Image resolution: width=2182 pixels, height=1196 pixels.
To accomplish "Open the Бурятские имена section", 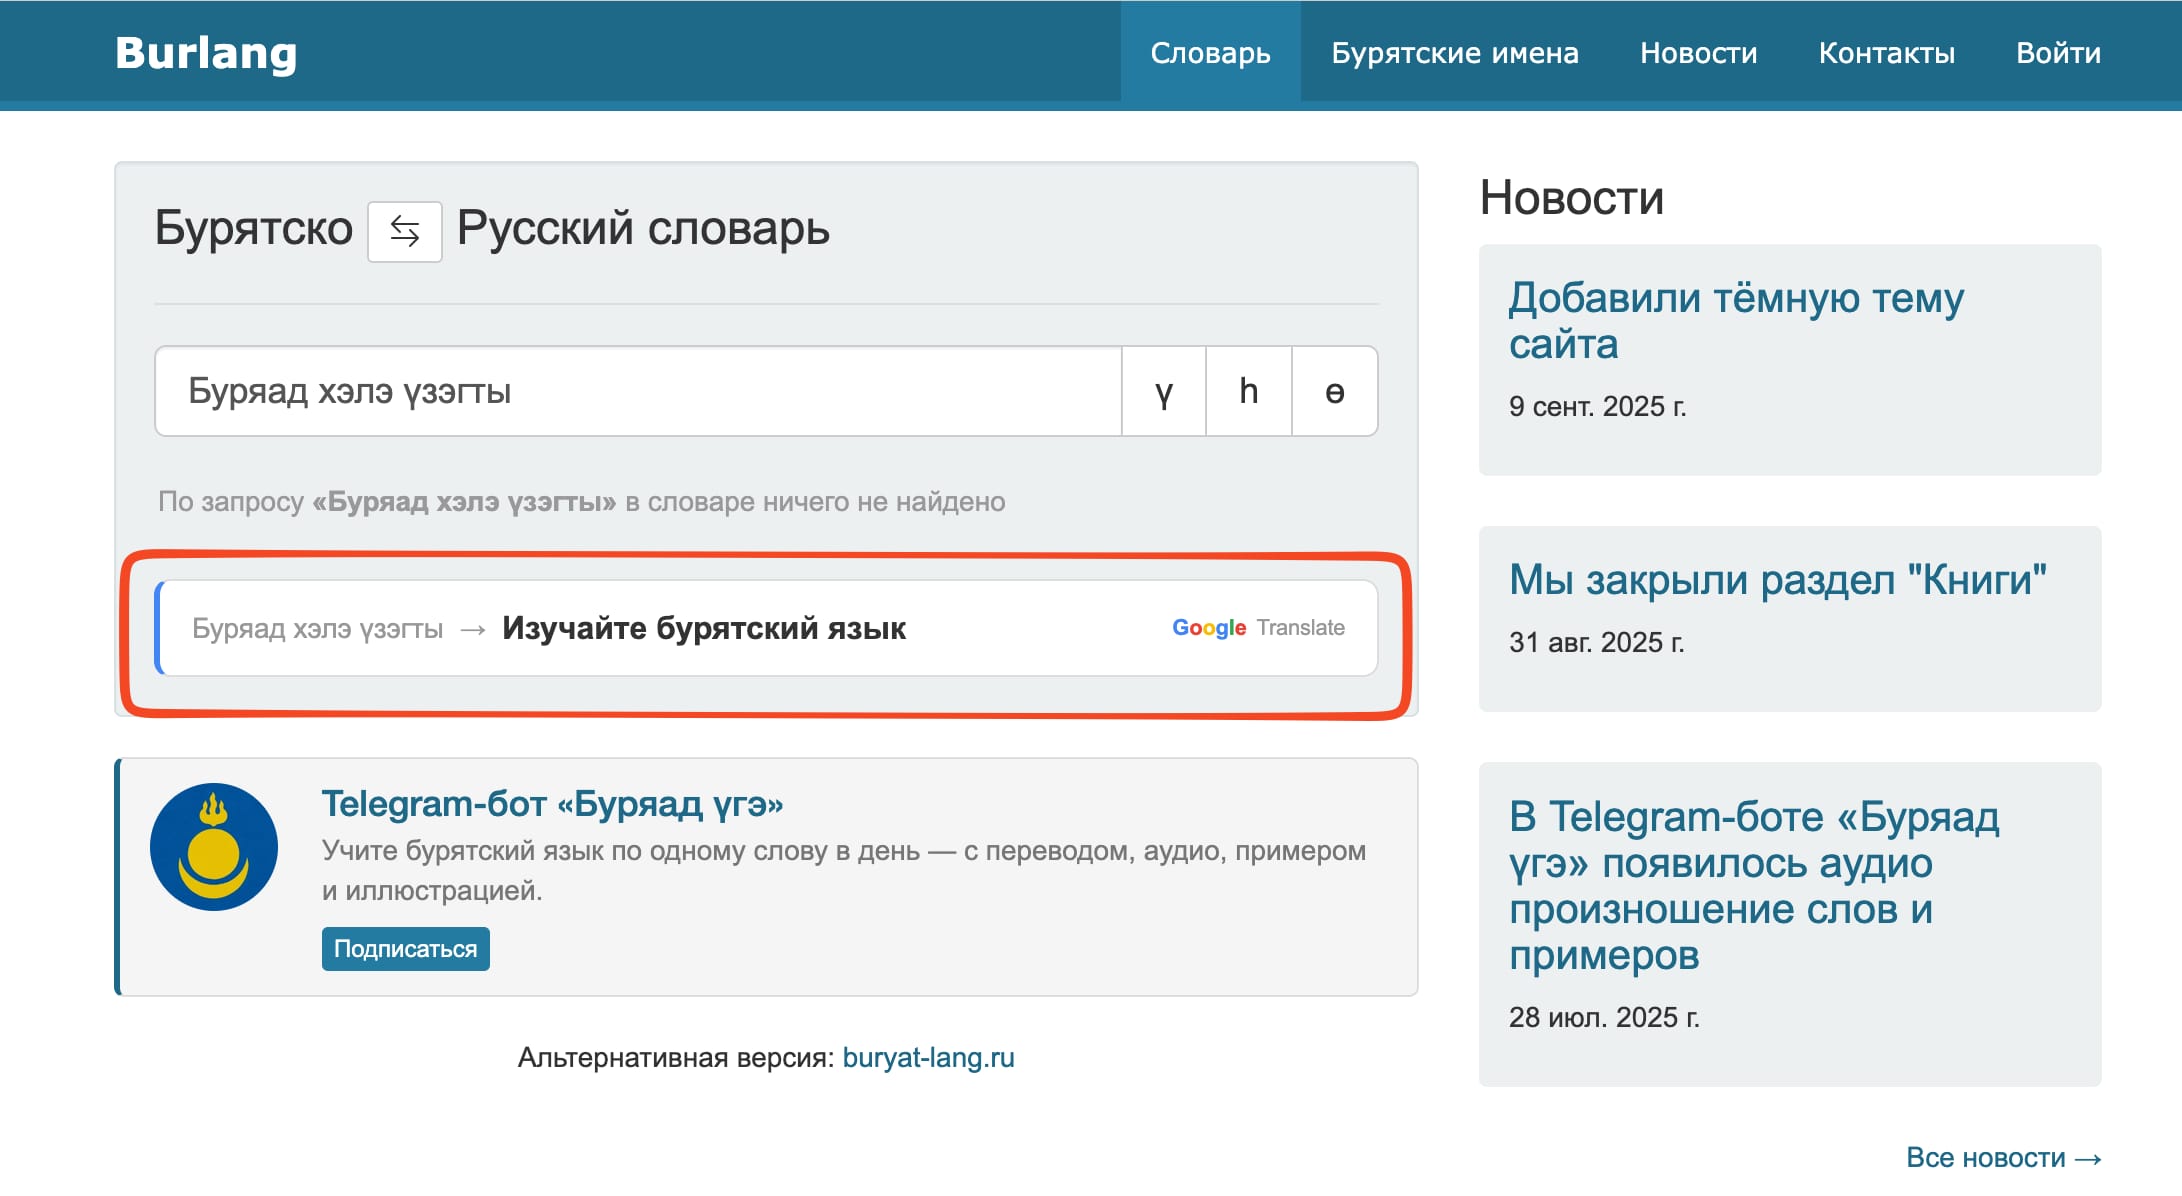I will coord(1455,54).
